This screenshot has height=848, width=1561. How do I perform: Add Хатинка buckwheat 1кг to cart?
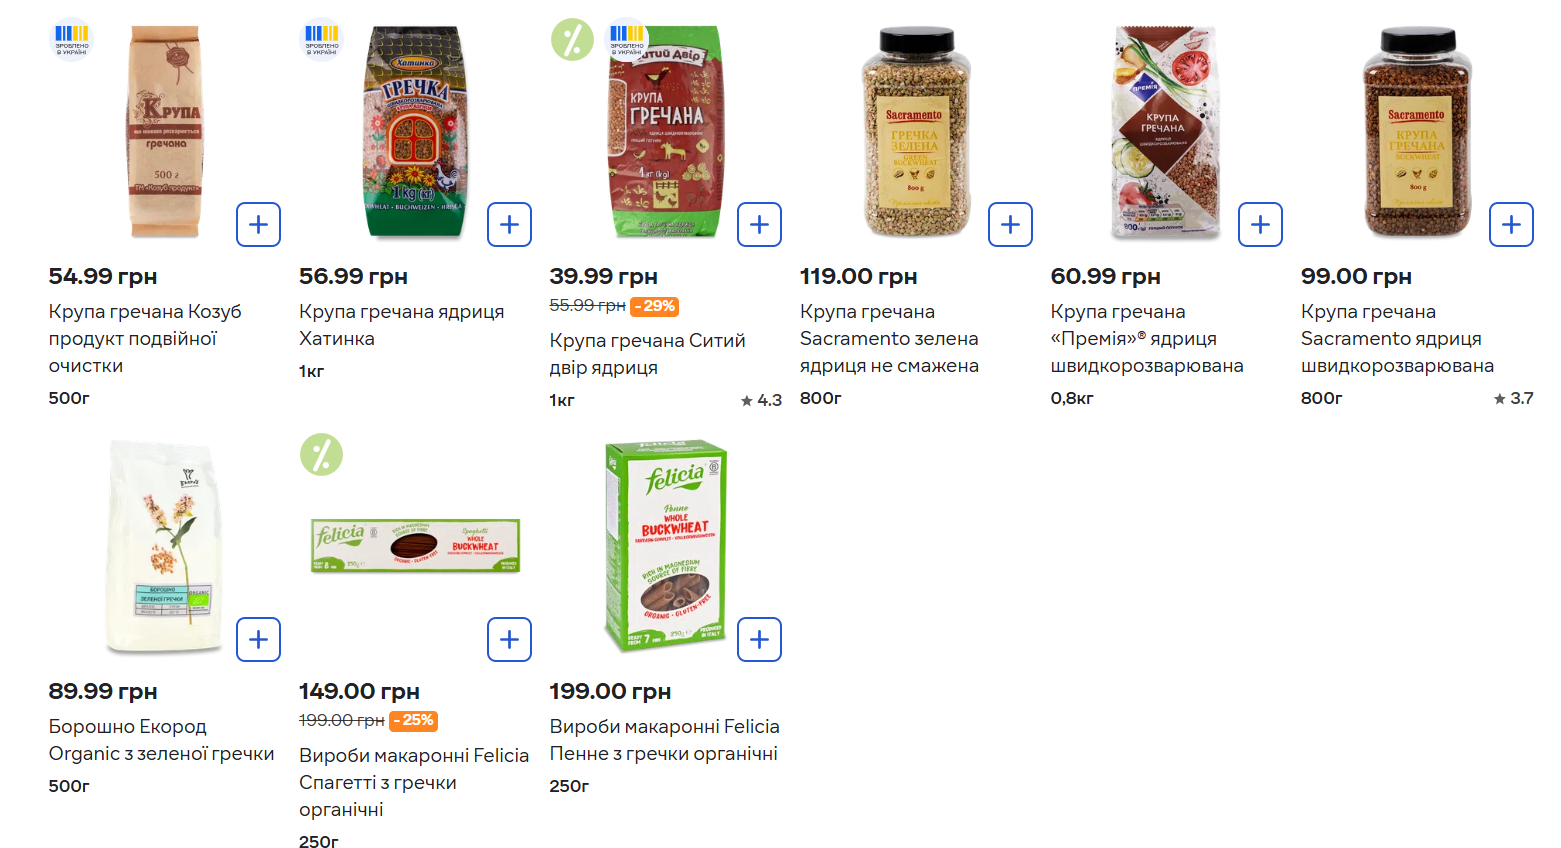(x=509, y=224)
